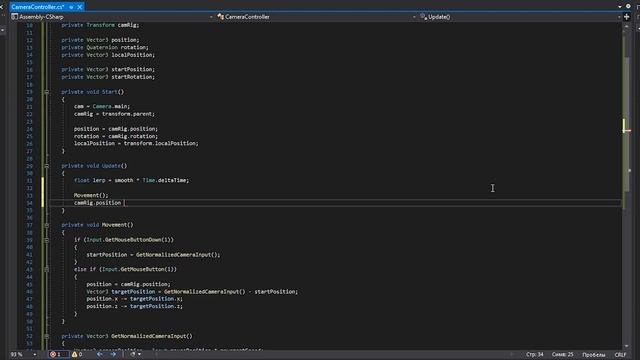The image size is (640, 360).
Task: Click the 'Vector3 targetPosition' line
Action: tap(192, 292)
